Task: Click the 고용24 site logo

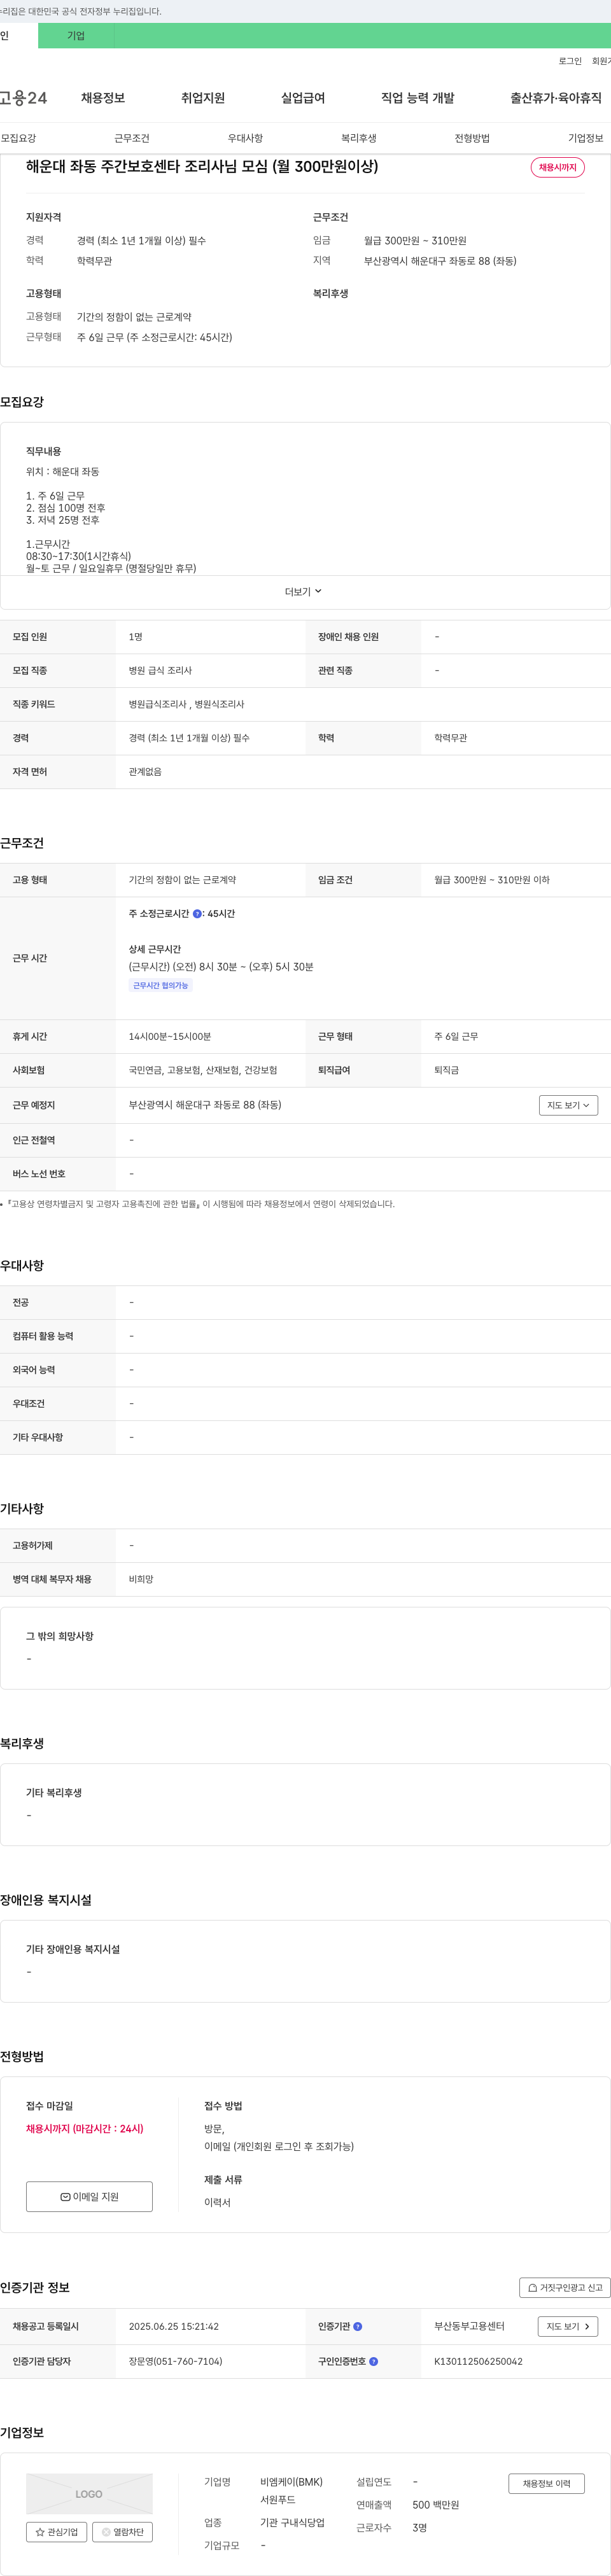Action: coord(23,98)
